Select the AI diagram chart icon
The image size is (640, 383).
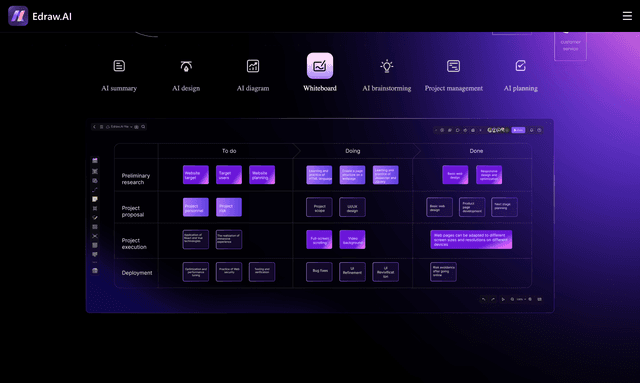tap(253, 66)
